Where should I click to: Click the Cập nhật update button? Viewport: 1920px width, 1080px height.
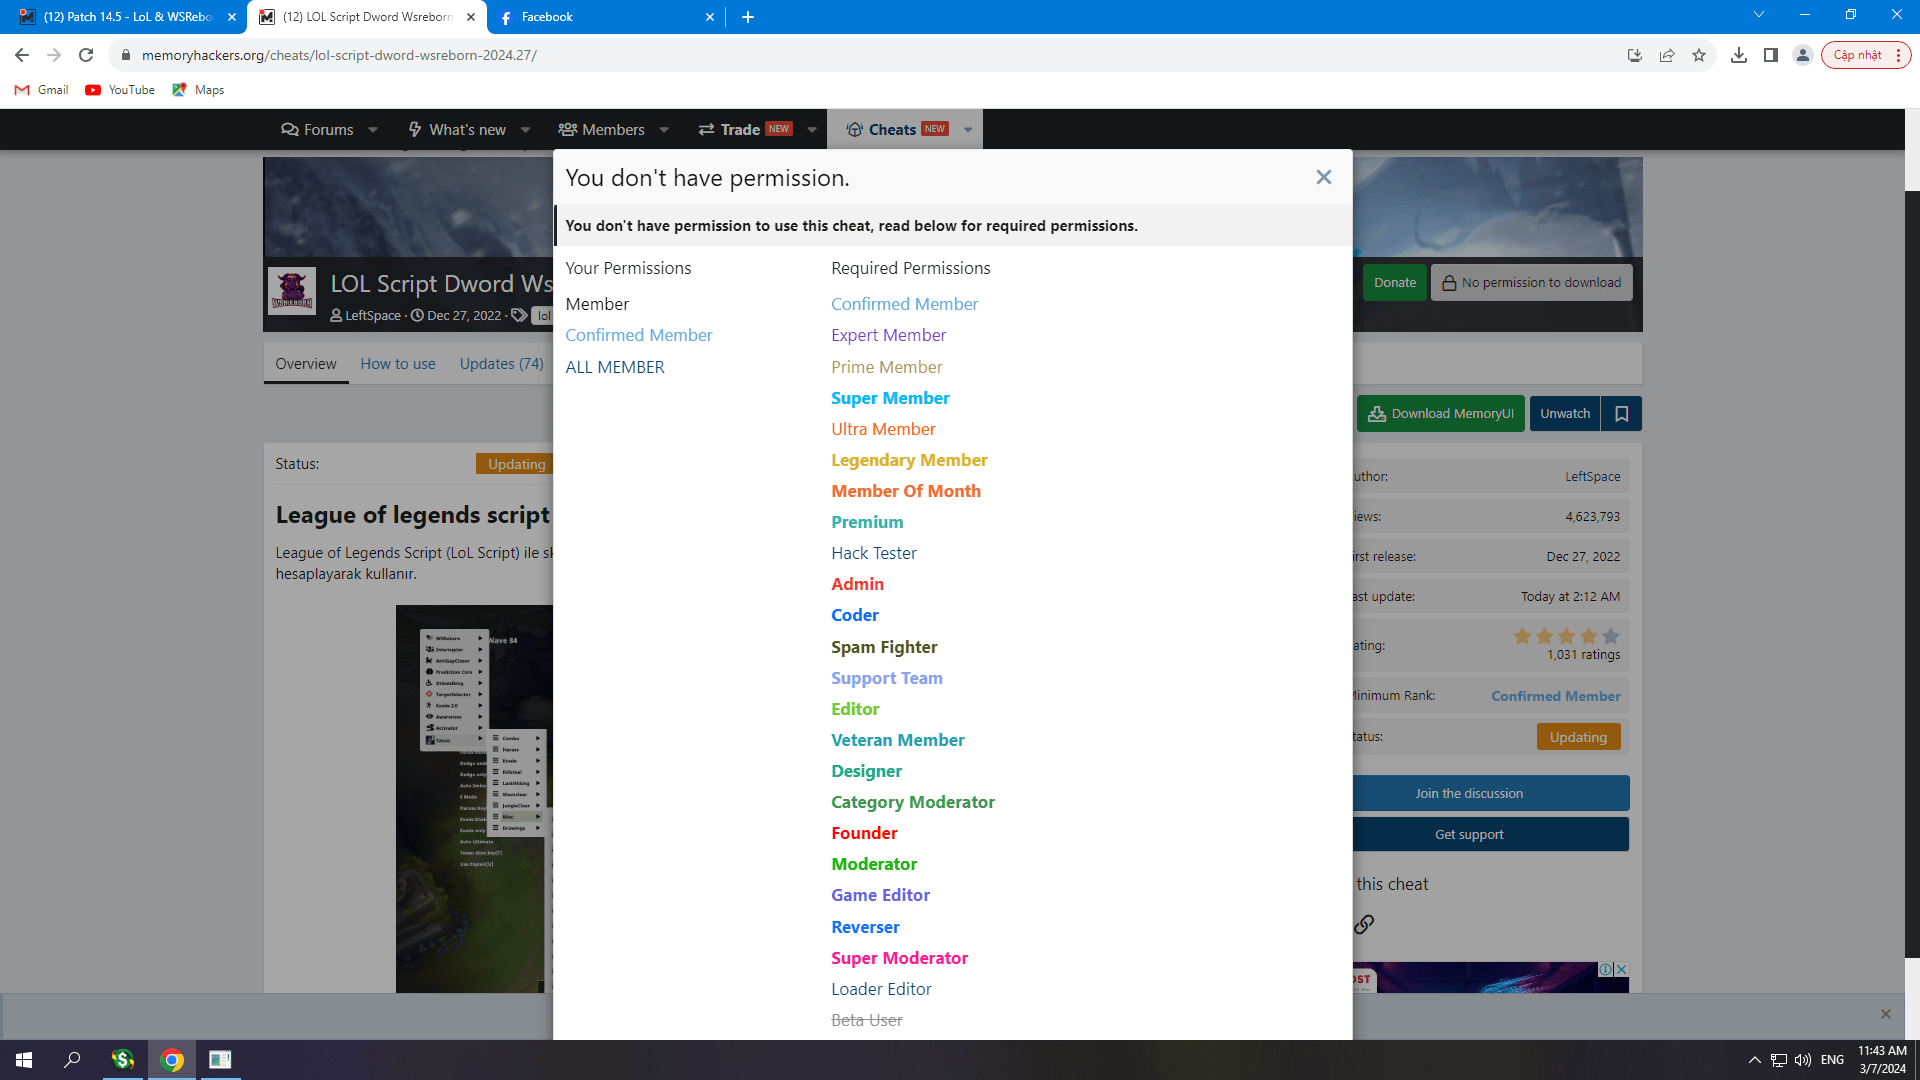pos(1866,55)
